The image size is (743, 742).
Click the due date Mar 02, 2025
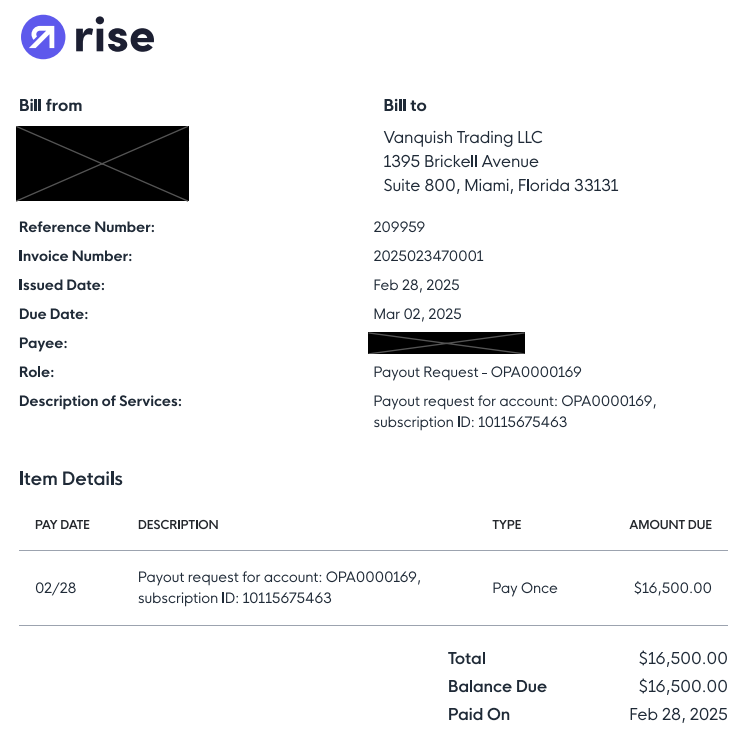tap(417, 314)
